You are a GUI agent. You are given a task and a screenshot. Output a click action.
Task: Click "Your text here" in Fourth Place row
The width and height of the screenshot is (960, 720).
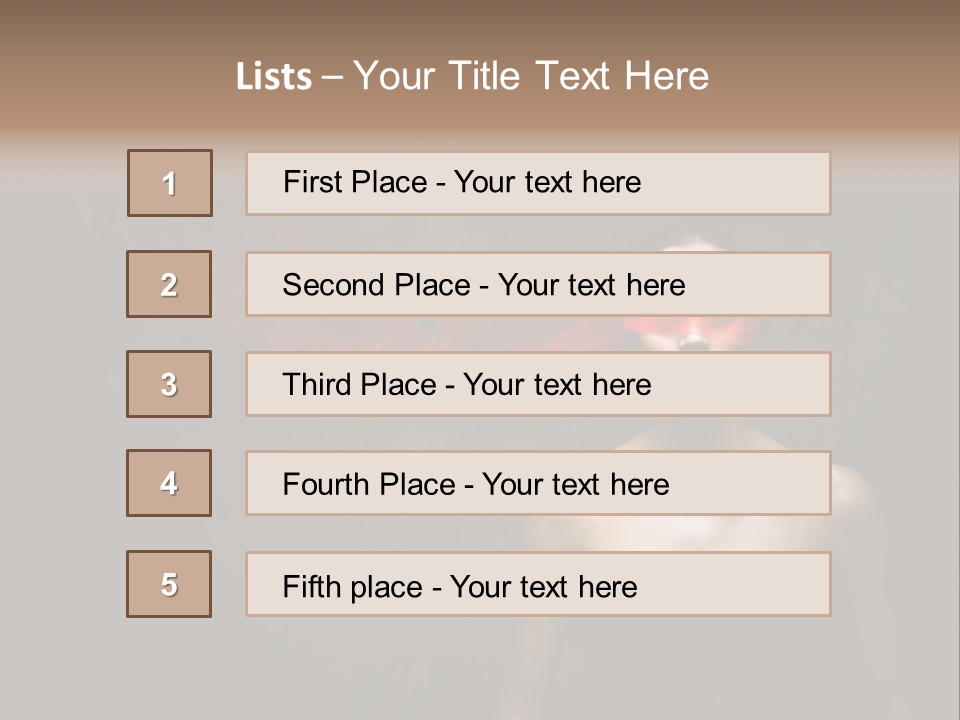[x=575, y=485]
